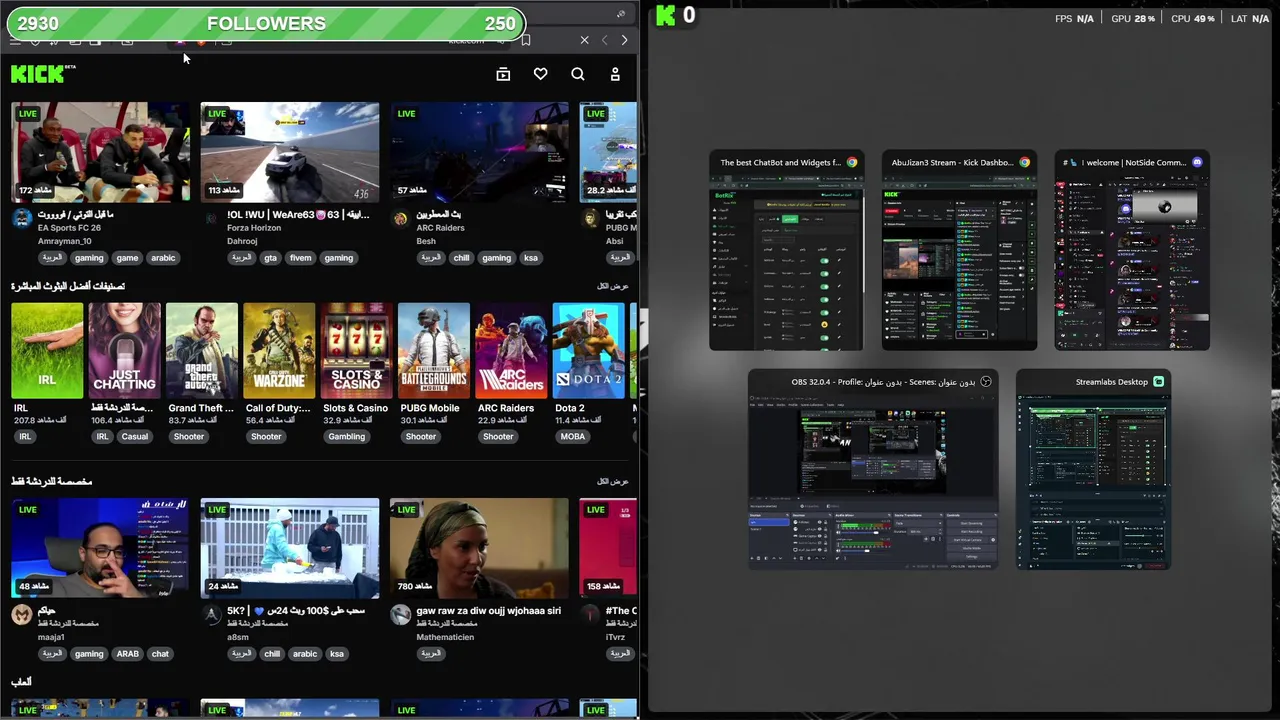
Task: Open the 'Forza Horizon' game link
Action: tap(256, 228)
